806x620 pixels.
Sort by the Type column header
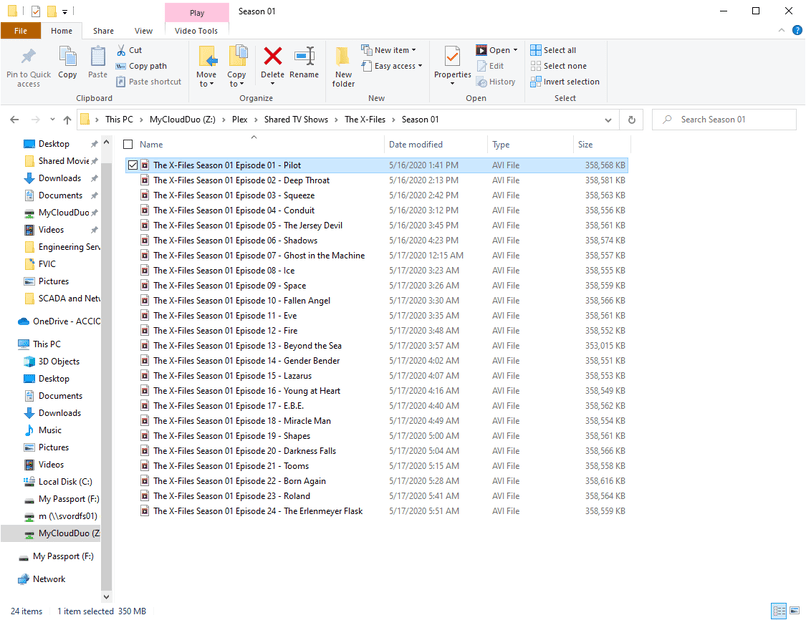coord(501,144)
